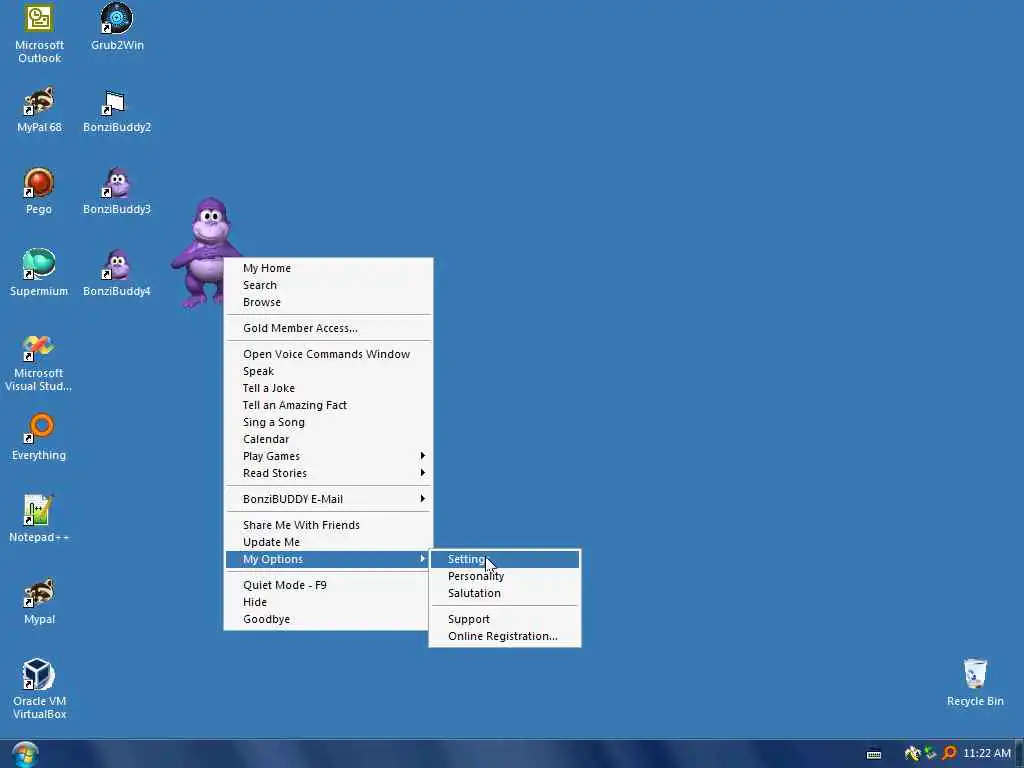Image resolution: width=1024 pixels, height=768 pixels.
Task: Click the BonziBuddy3 desktop shortcut
Action: pos(117,191)
